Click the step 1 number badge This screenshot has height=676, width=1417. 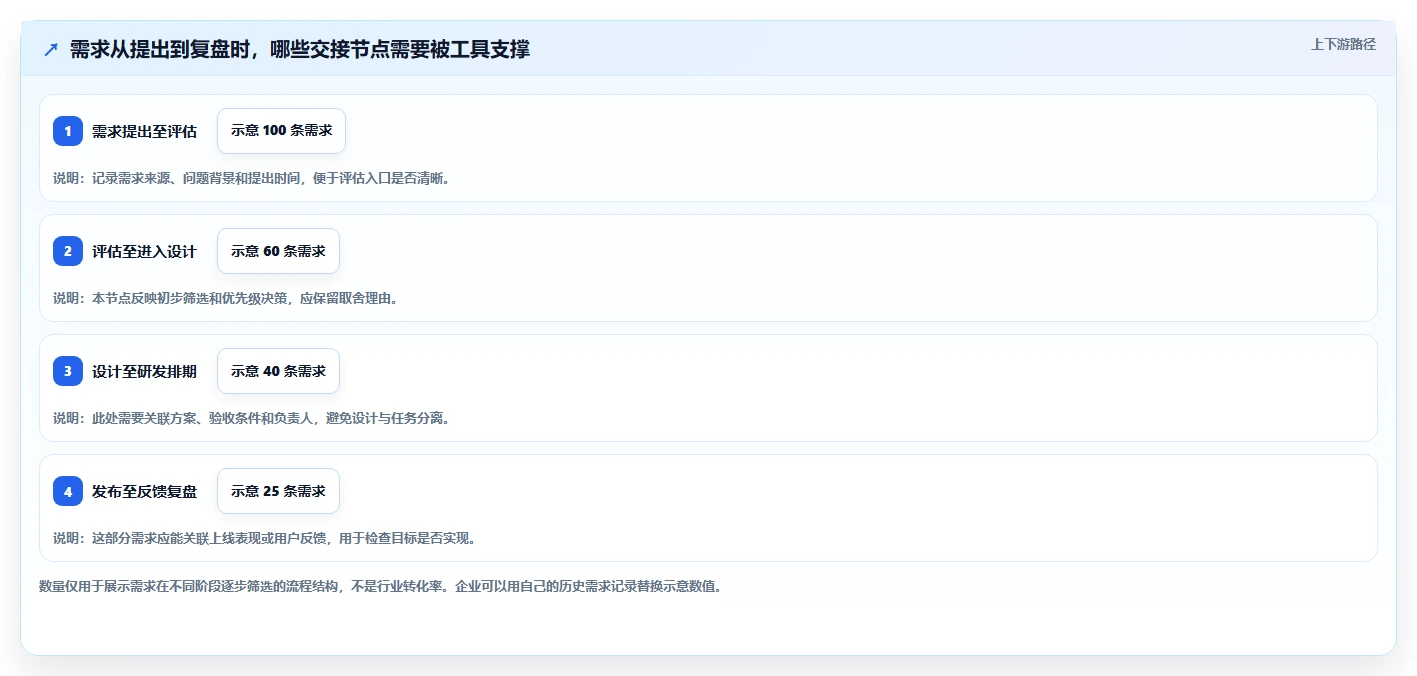(68, 131)
